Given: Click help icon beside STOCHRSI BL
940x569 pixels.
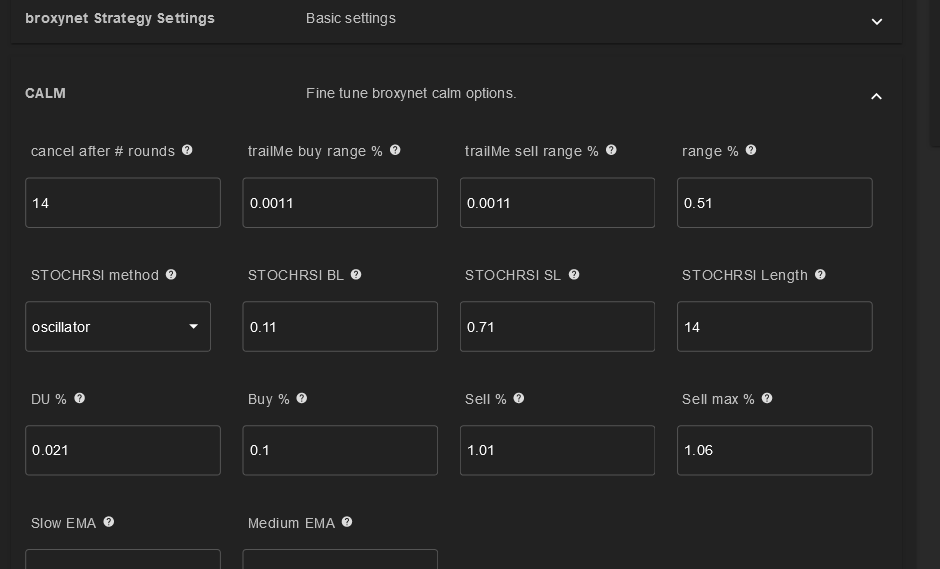Looking at the screenshot, I should pos(355,274).
